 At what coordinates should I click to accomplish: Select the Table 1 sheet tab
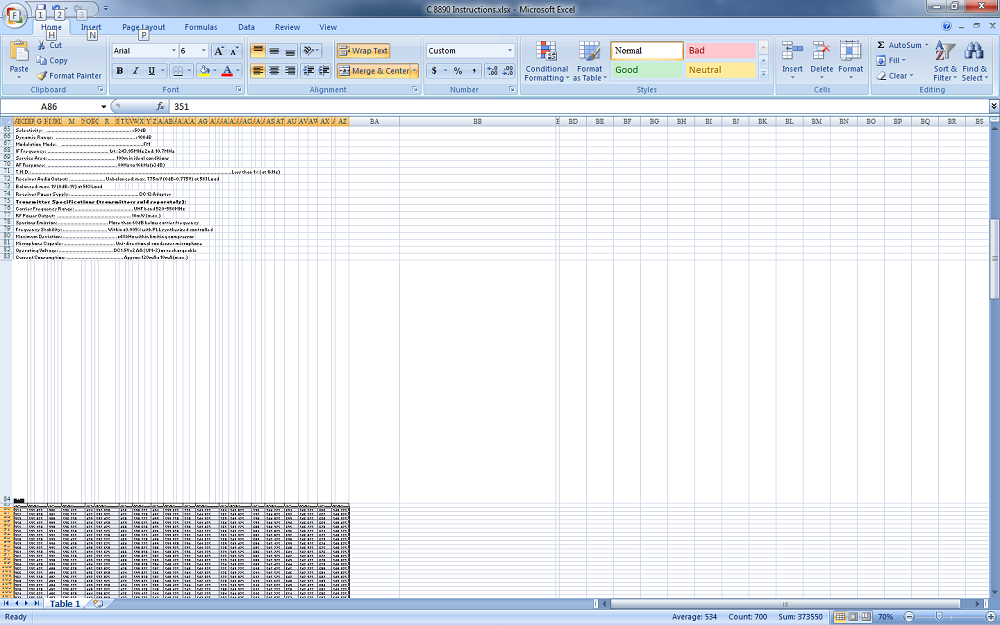(x=65, y=603)
